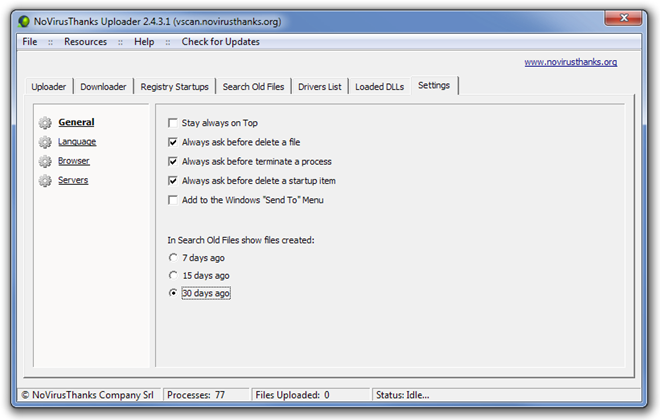
Task: Switch to the Downloader tab
Action: point(103,87)
